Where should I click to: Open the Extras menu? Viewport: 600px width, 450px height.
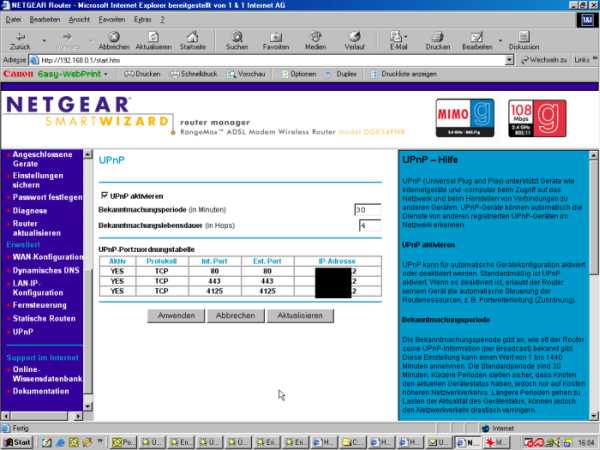[x=143, y=20]
